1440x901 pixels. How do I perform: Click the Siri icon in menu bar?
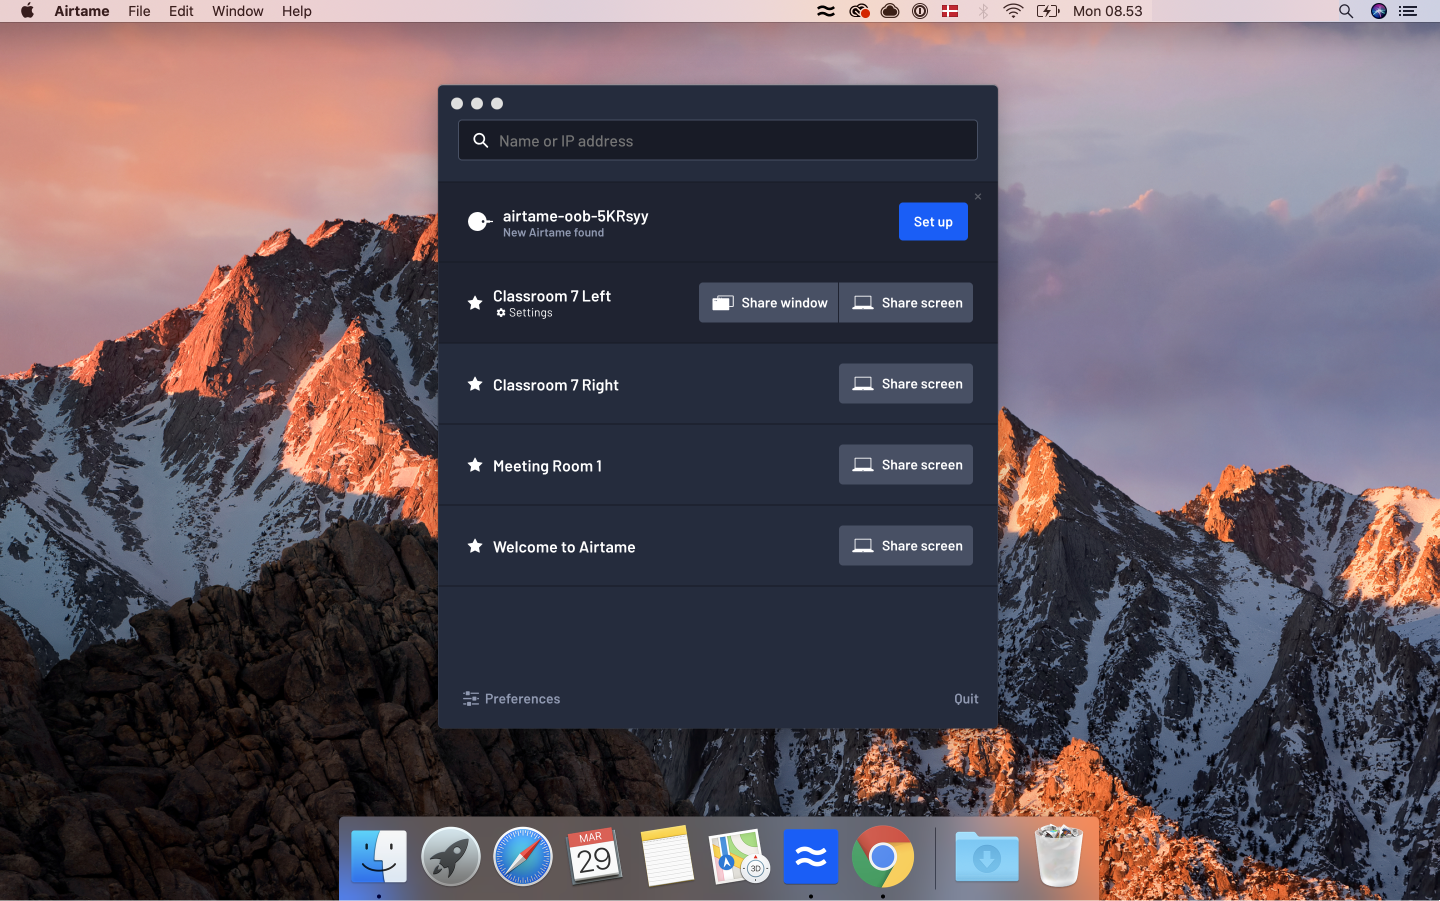point(1379,11)
